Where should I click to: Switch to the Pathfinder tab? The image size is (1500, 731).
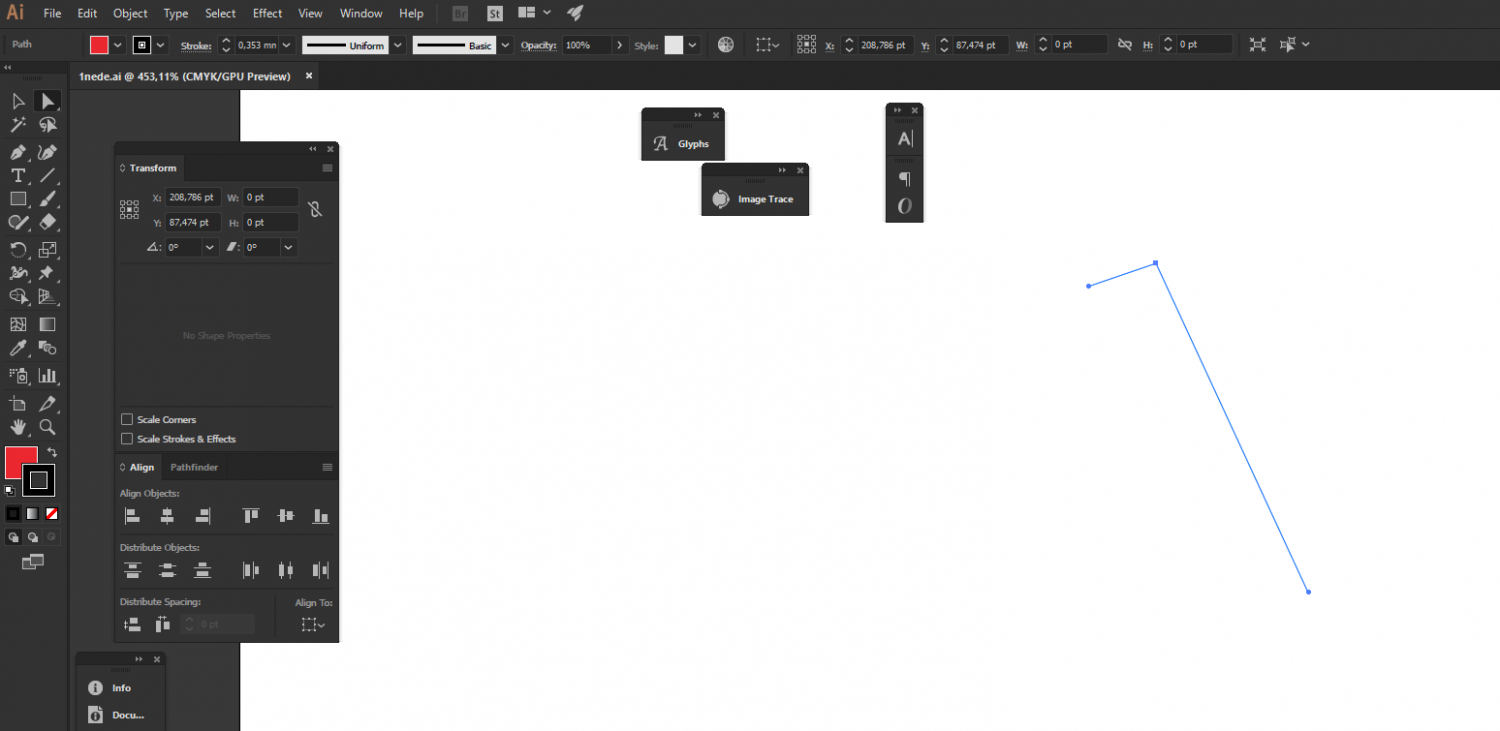pos(194,467)
